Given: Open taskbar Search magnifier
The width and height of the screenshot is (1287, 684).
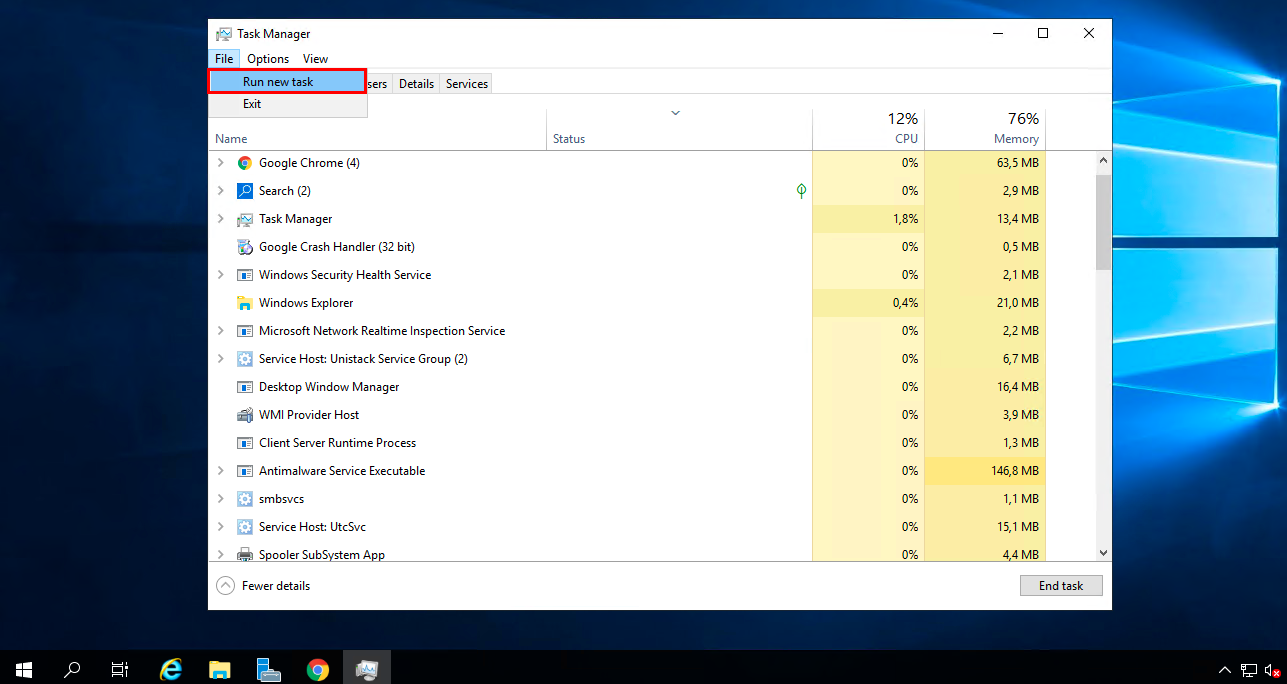Looking at the screenshot, I should (x=72, y=669).
